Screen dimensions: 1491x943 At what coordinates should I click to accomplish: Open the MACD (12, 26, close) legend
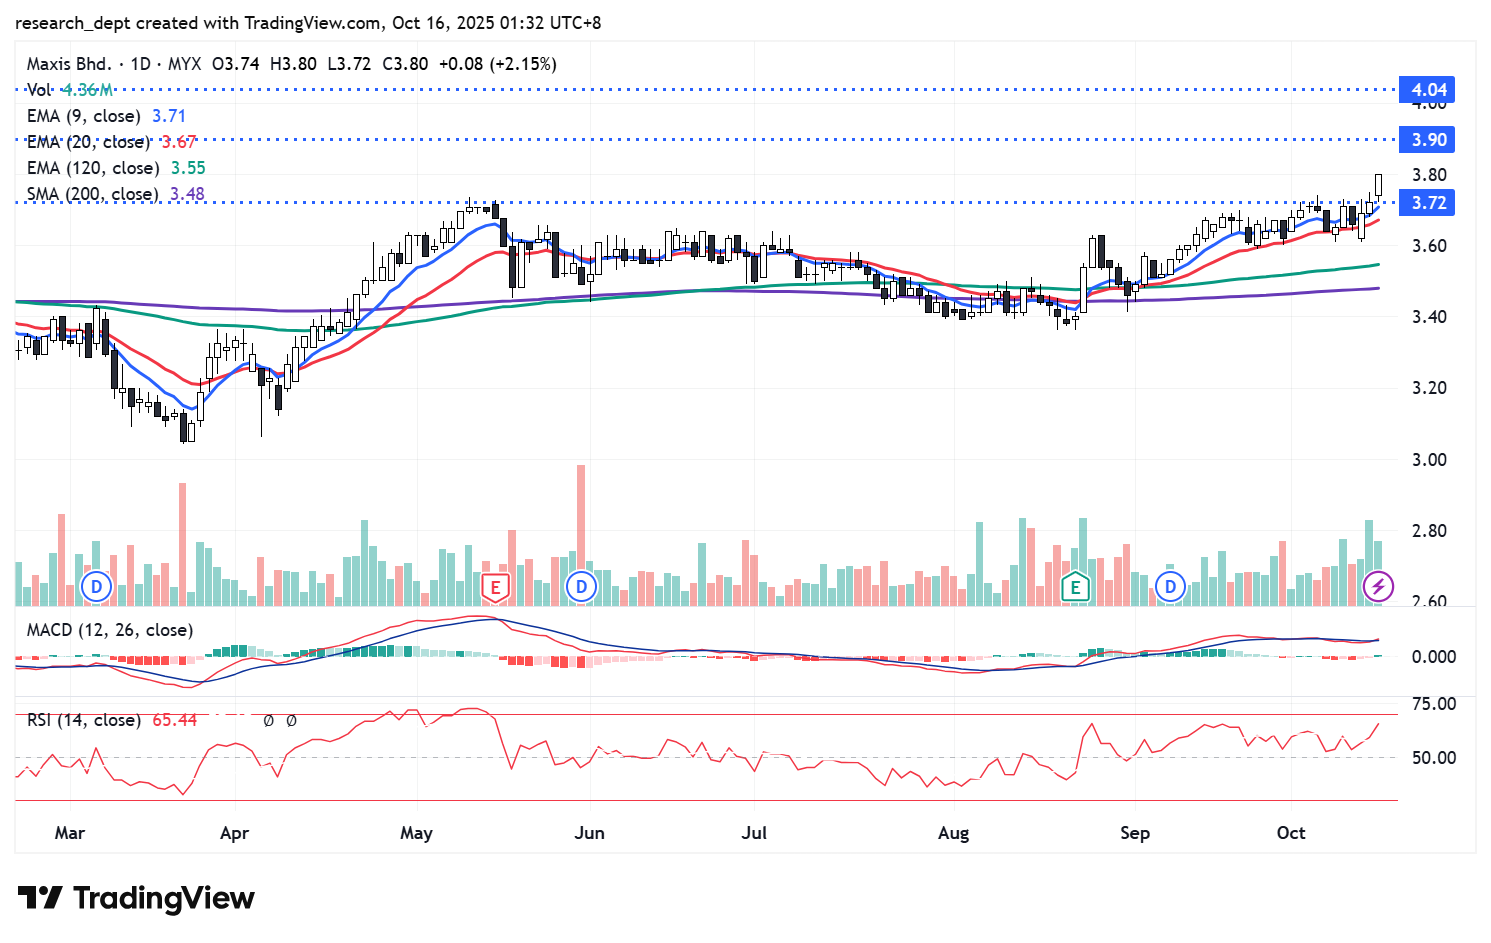coord(110,630)
